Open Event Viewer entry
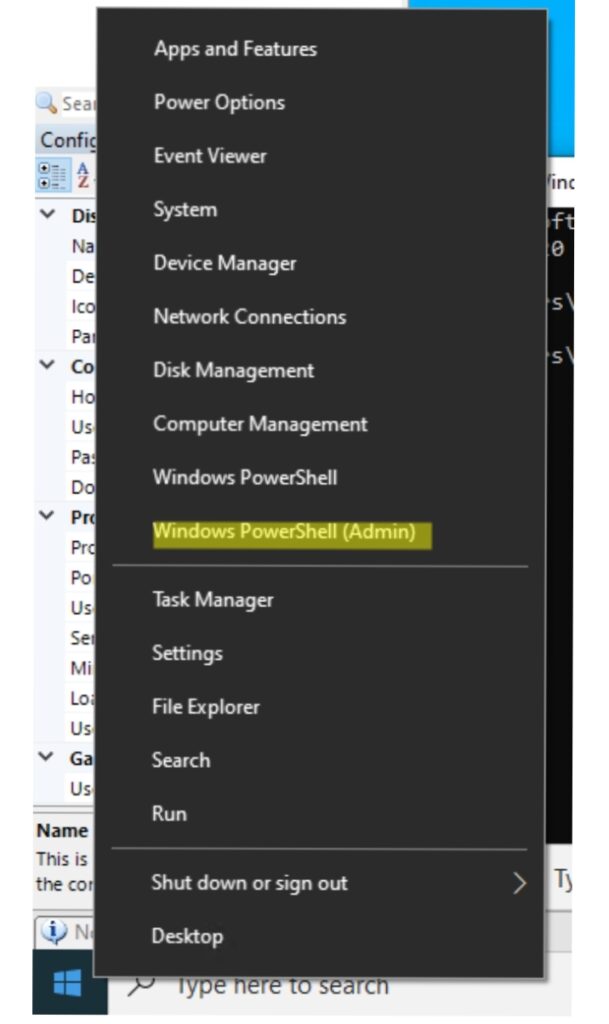The height and width of the screenshot is (1024, 609). coord(210,156)
